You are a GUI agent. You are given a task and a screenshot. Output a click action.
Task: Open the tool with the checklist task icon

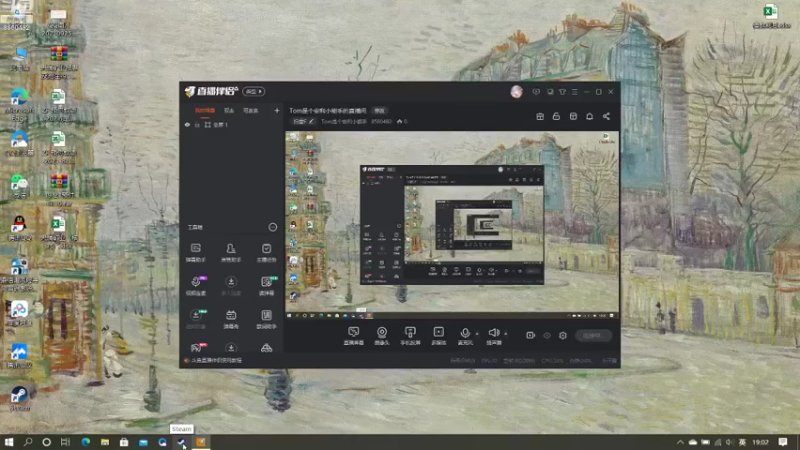(x=266, y=253)
